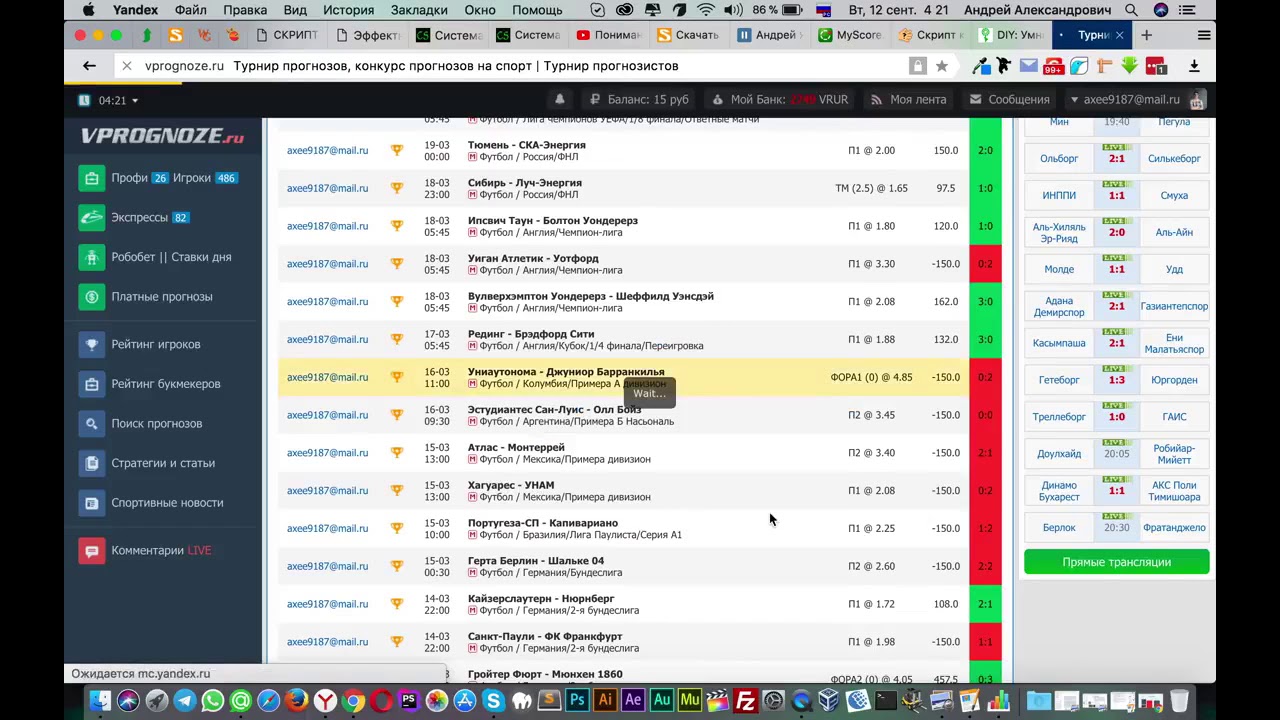Open Кайзерслаутерн - Нюрнберг match
The image size is (1280, 720).
tap(541, 599)
